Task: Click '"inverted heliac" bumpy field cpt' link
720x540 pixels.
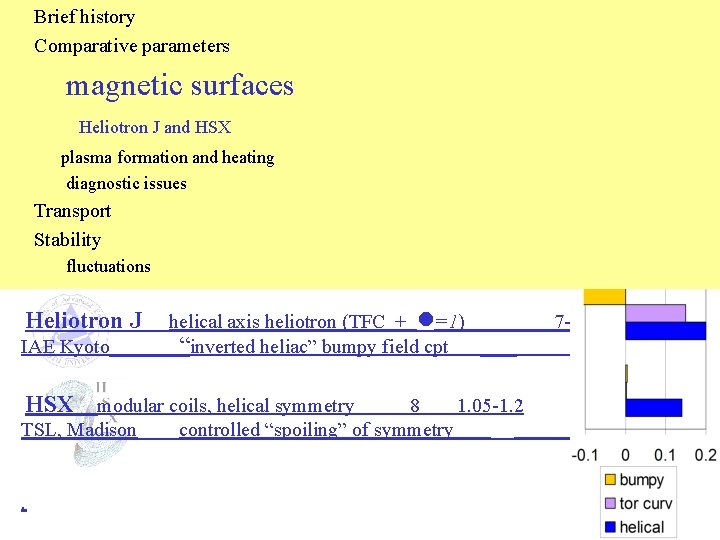Action: point(314,347)
